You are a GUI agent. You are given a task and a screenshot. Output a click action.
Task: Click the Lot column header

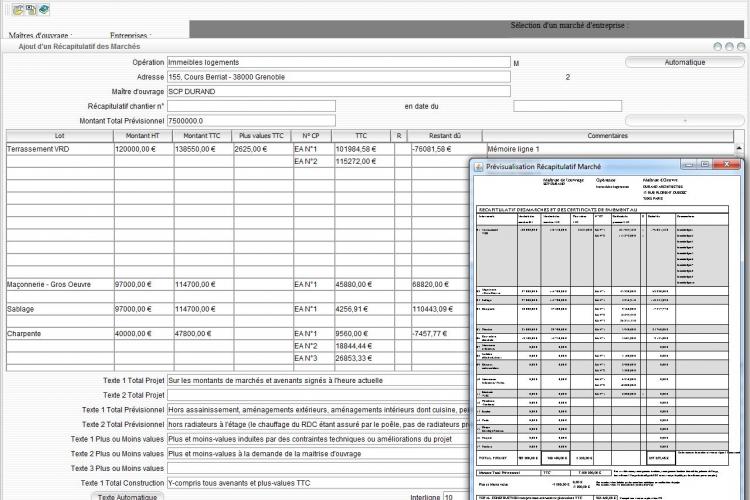click(60, 136)
